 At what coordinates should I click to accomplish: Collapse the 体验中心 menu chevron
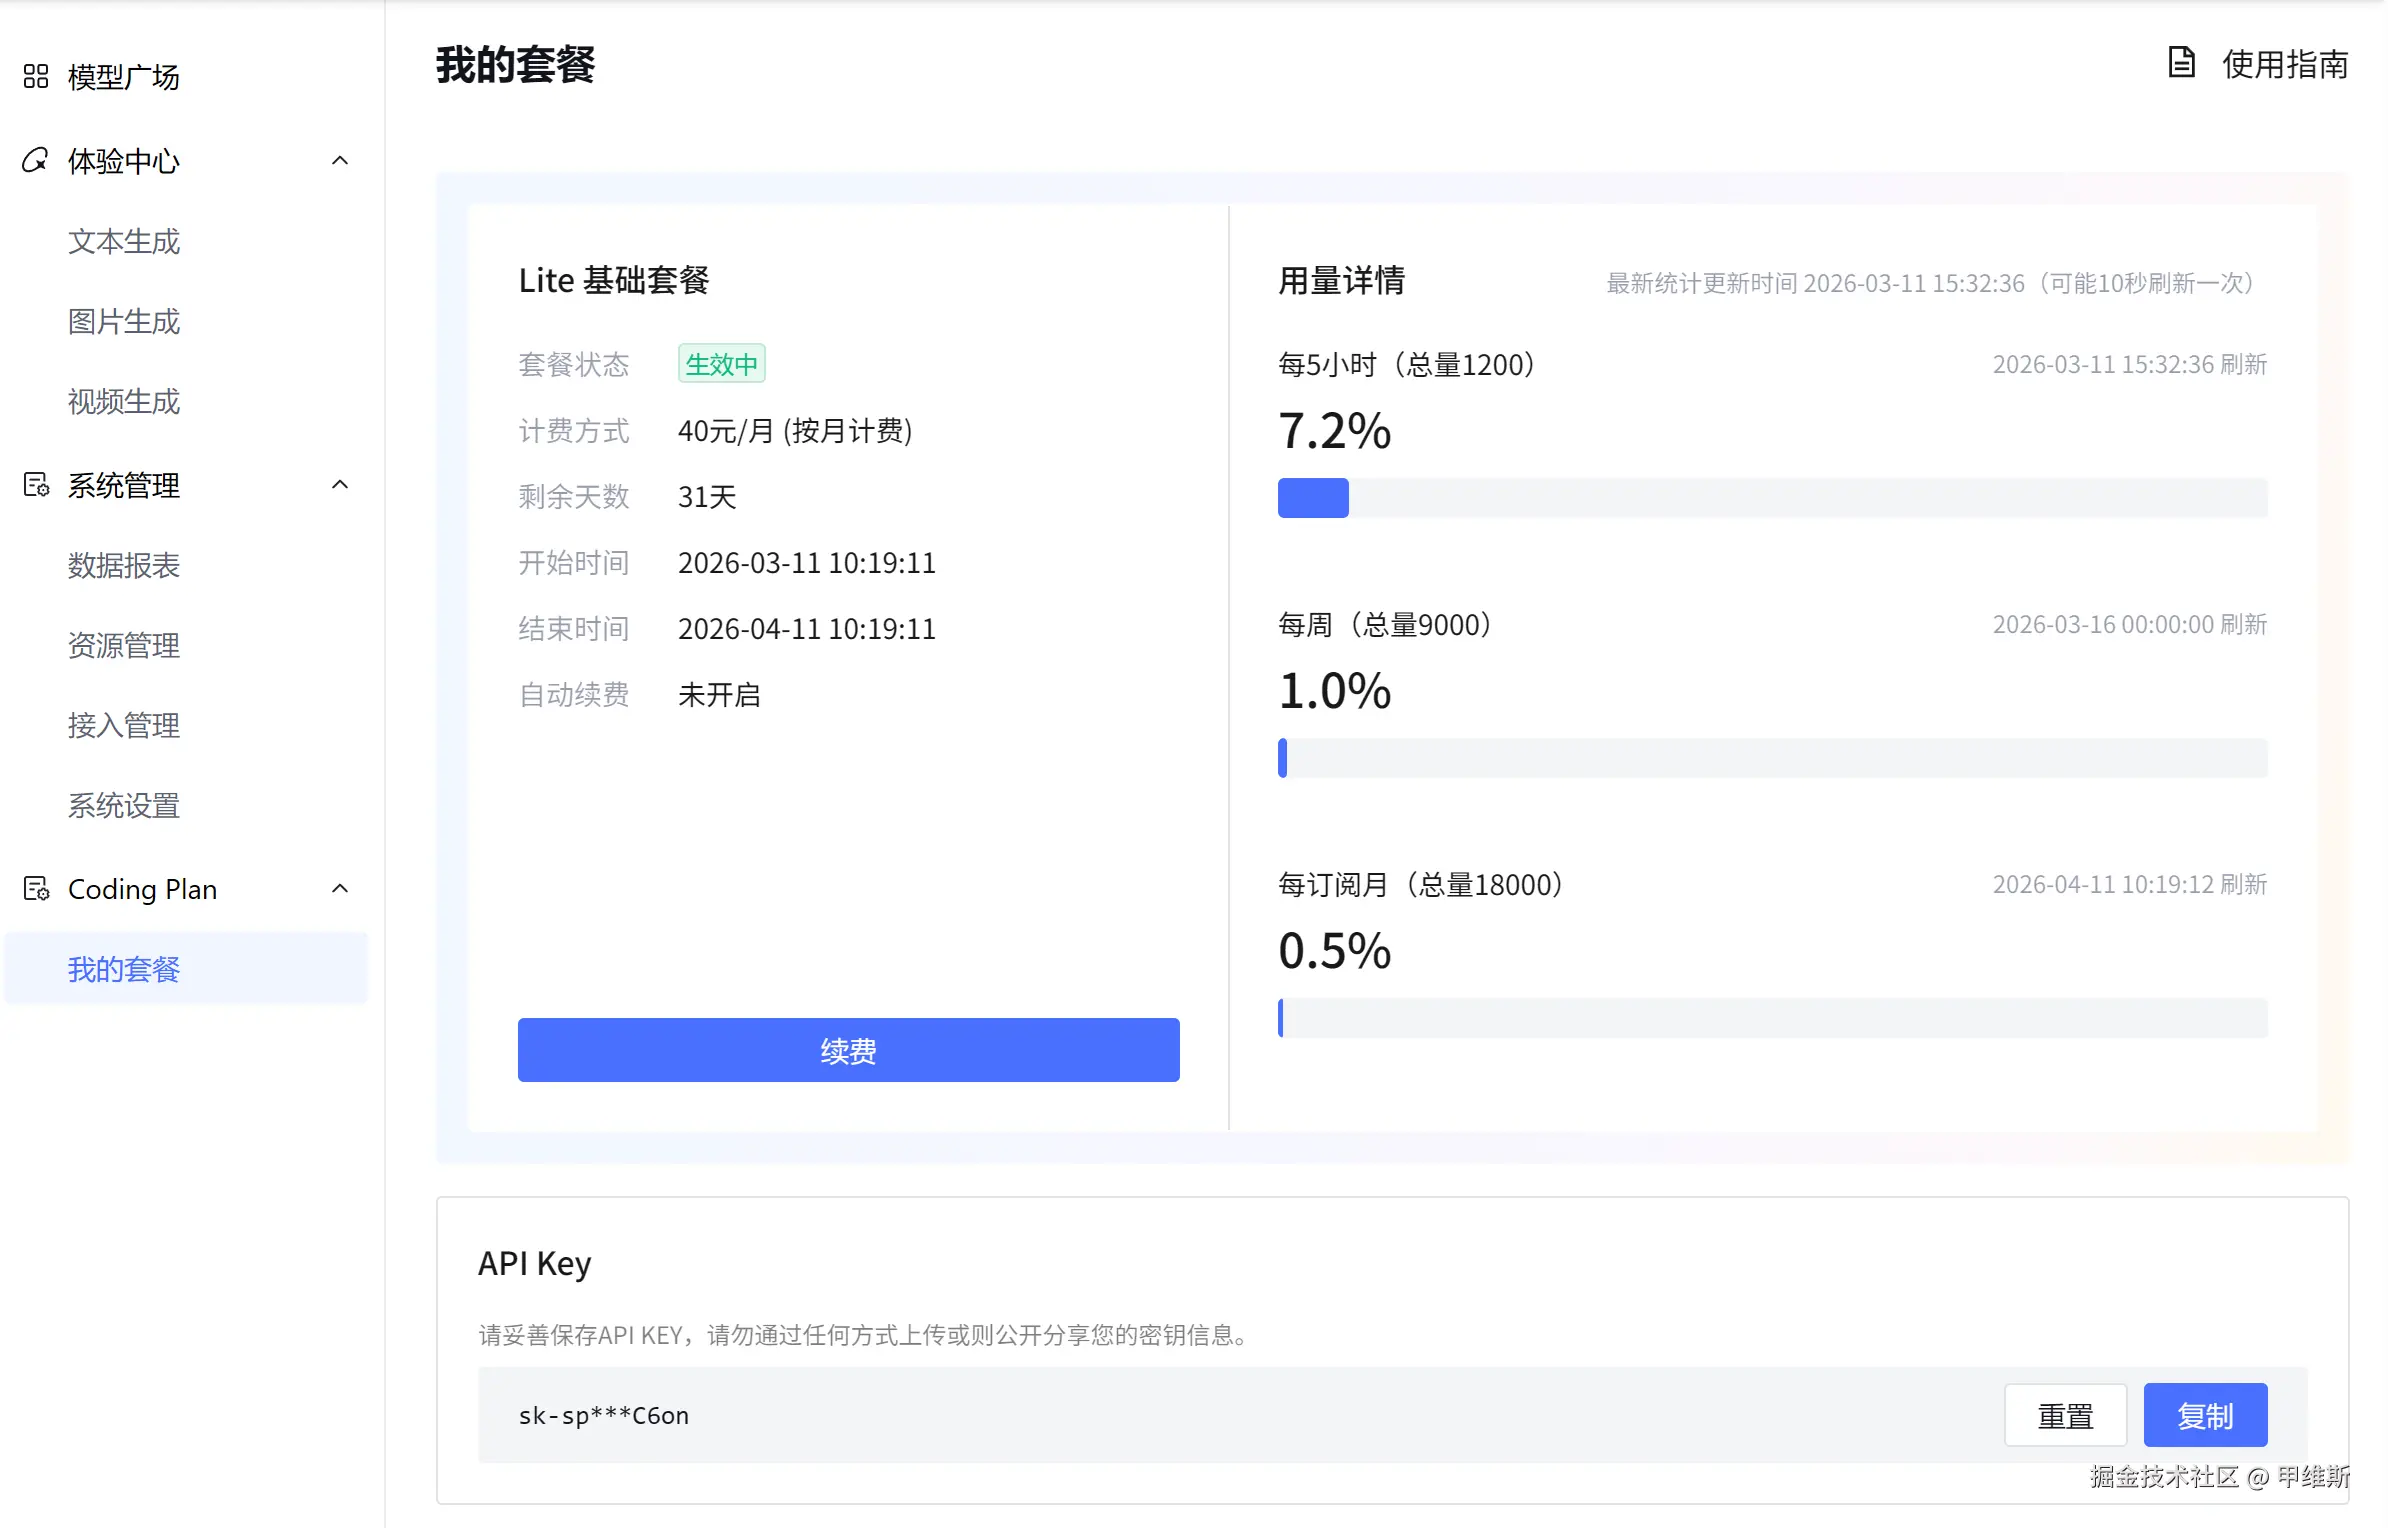pyautogui.click(x=340, y=161)
